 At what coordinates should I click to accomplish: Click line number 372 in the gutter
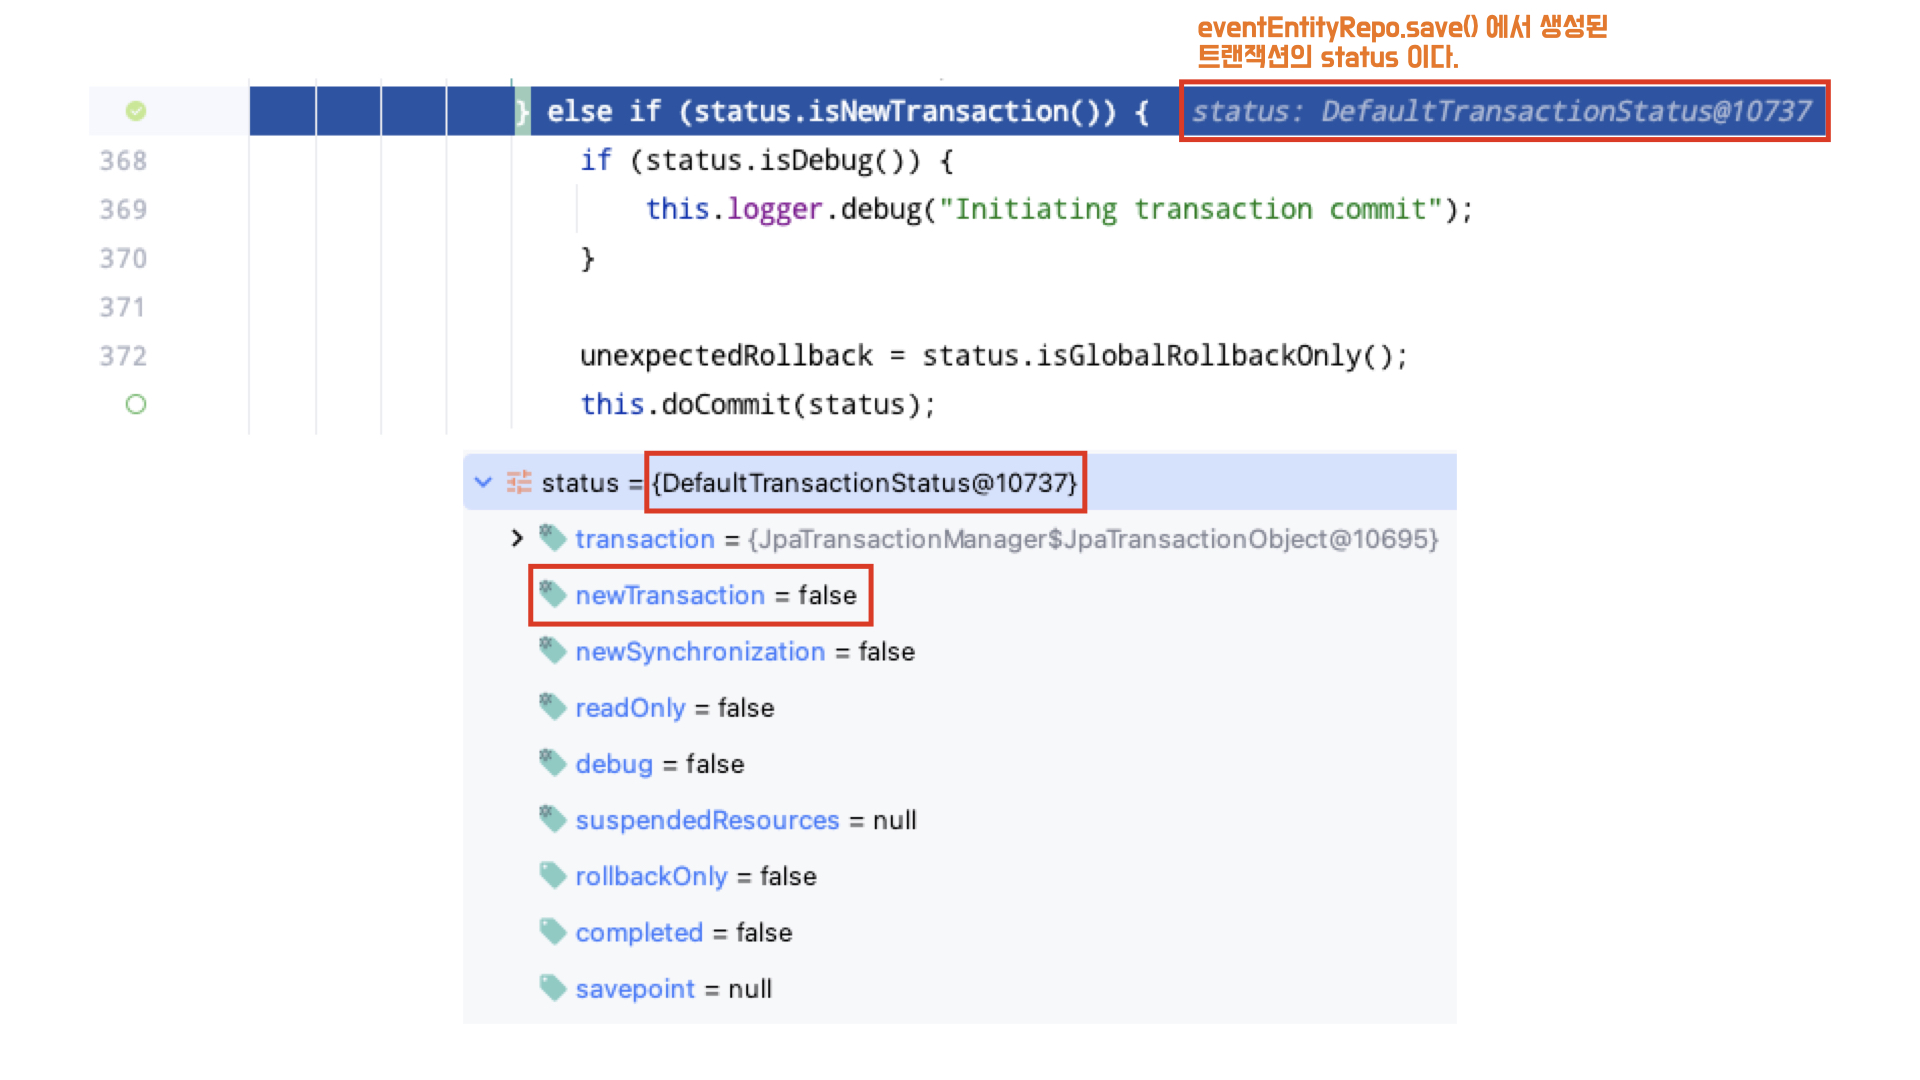pos(123,356)
